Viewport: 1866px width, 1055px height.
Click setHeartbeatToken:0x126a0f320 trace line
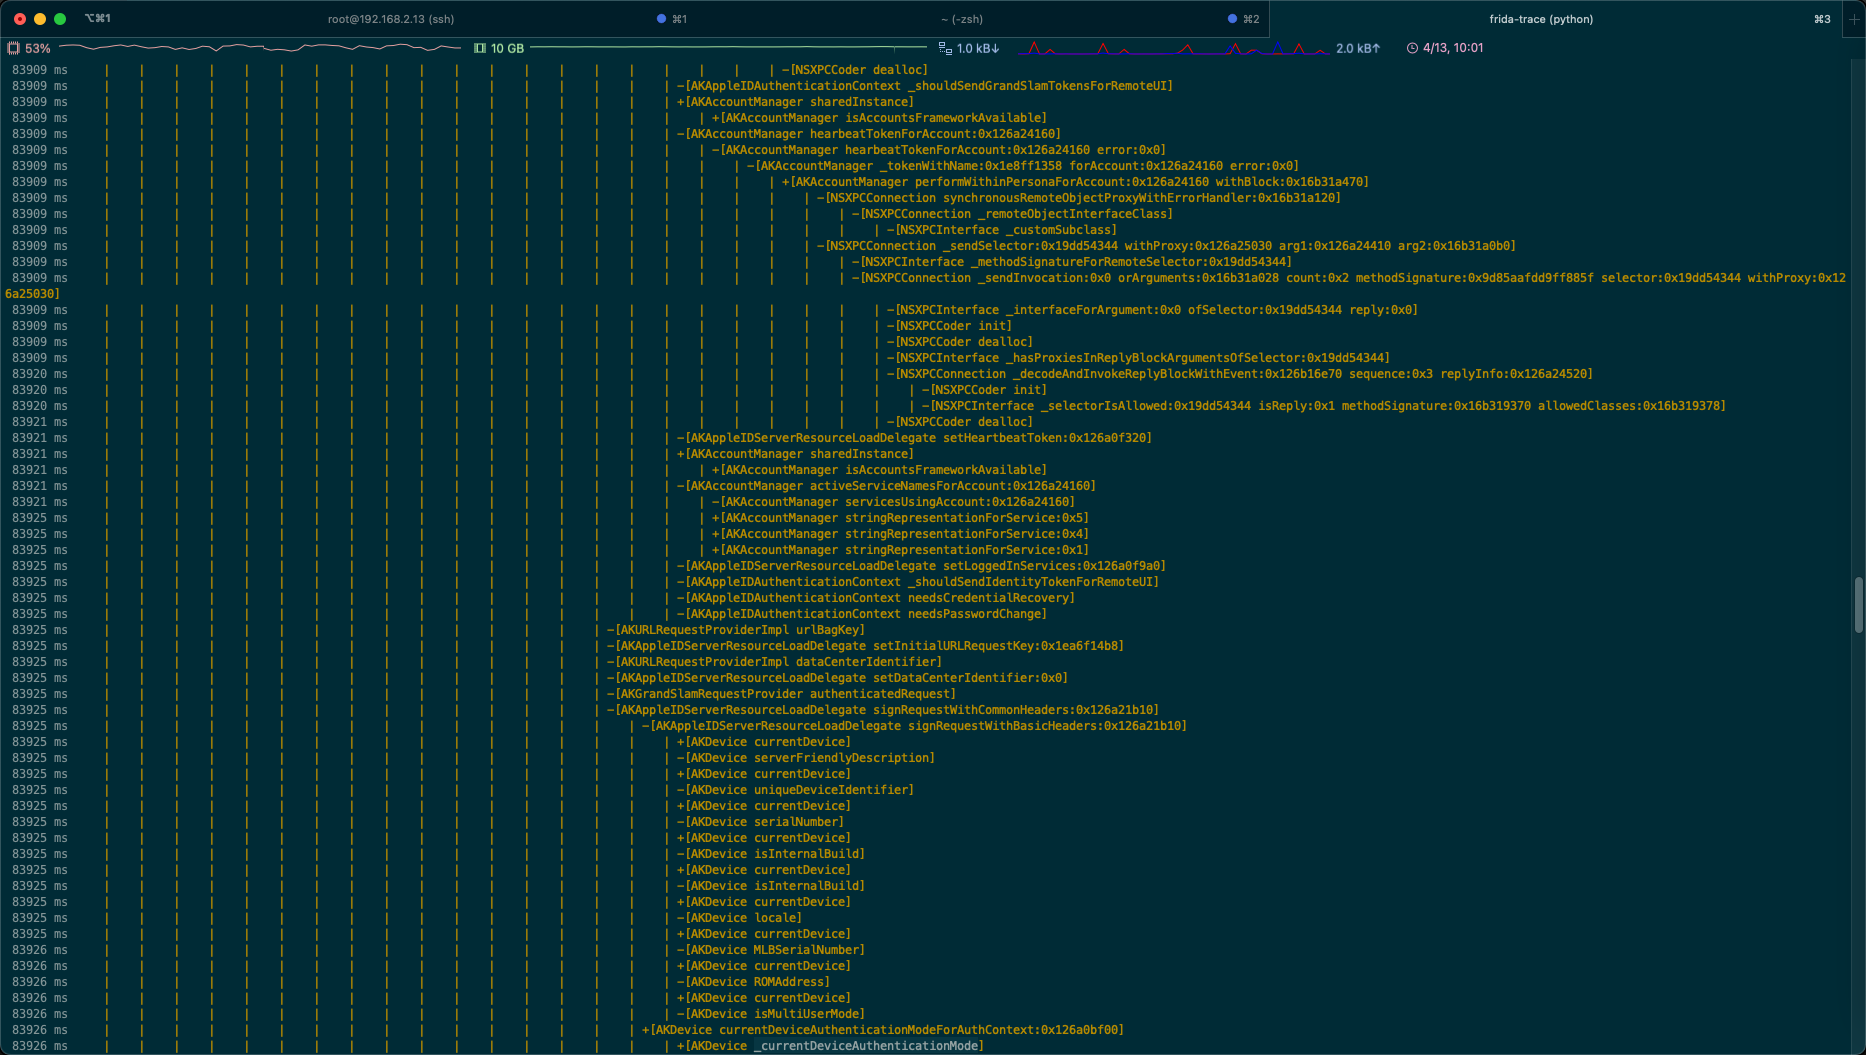[914, 438]
